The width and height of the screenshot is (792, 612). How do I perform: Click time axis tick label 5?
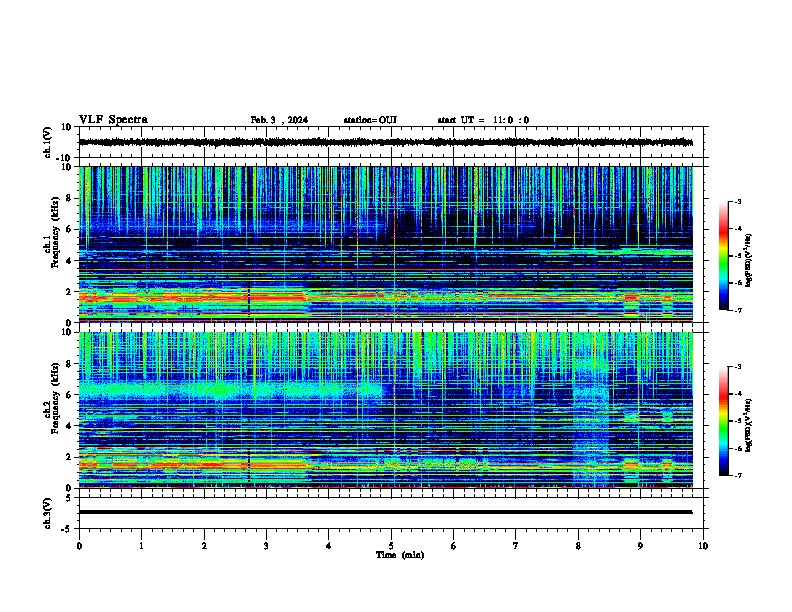[391, 546]
